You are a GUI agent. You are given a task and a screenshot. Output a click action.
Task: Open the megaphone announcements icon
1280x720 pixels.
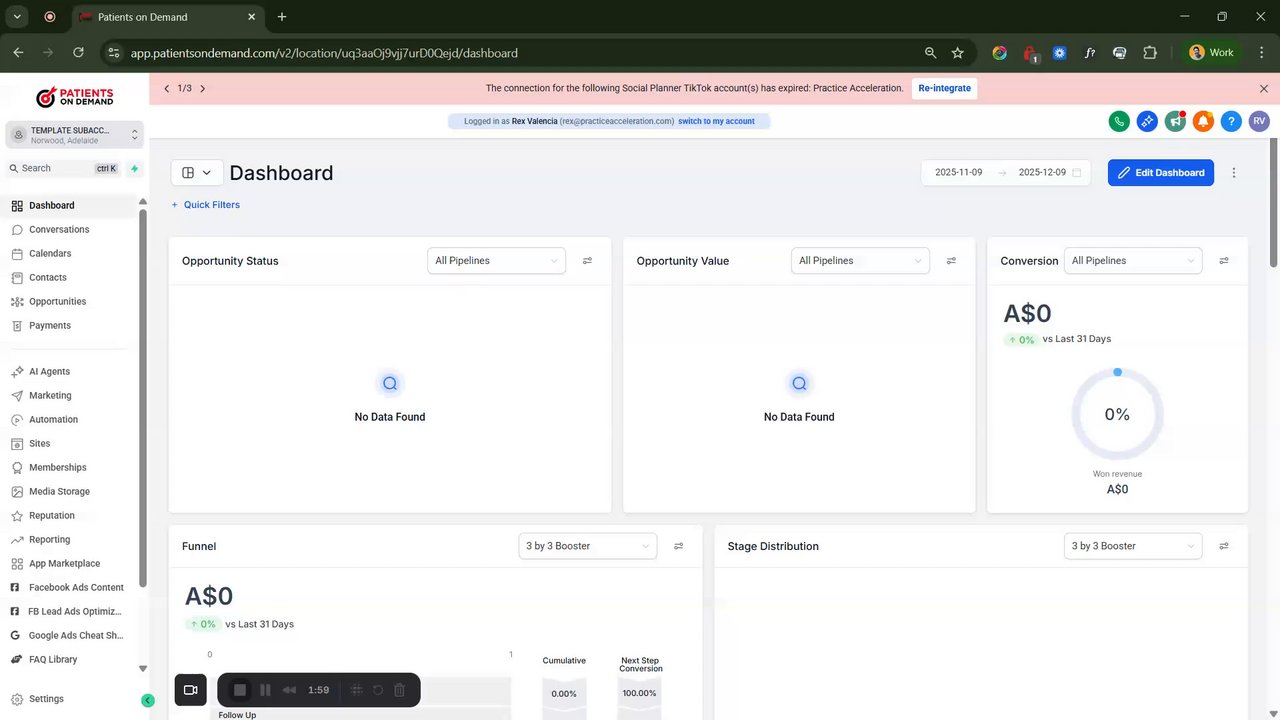pos(1175,121)
